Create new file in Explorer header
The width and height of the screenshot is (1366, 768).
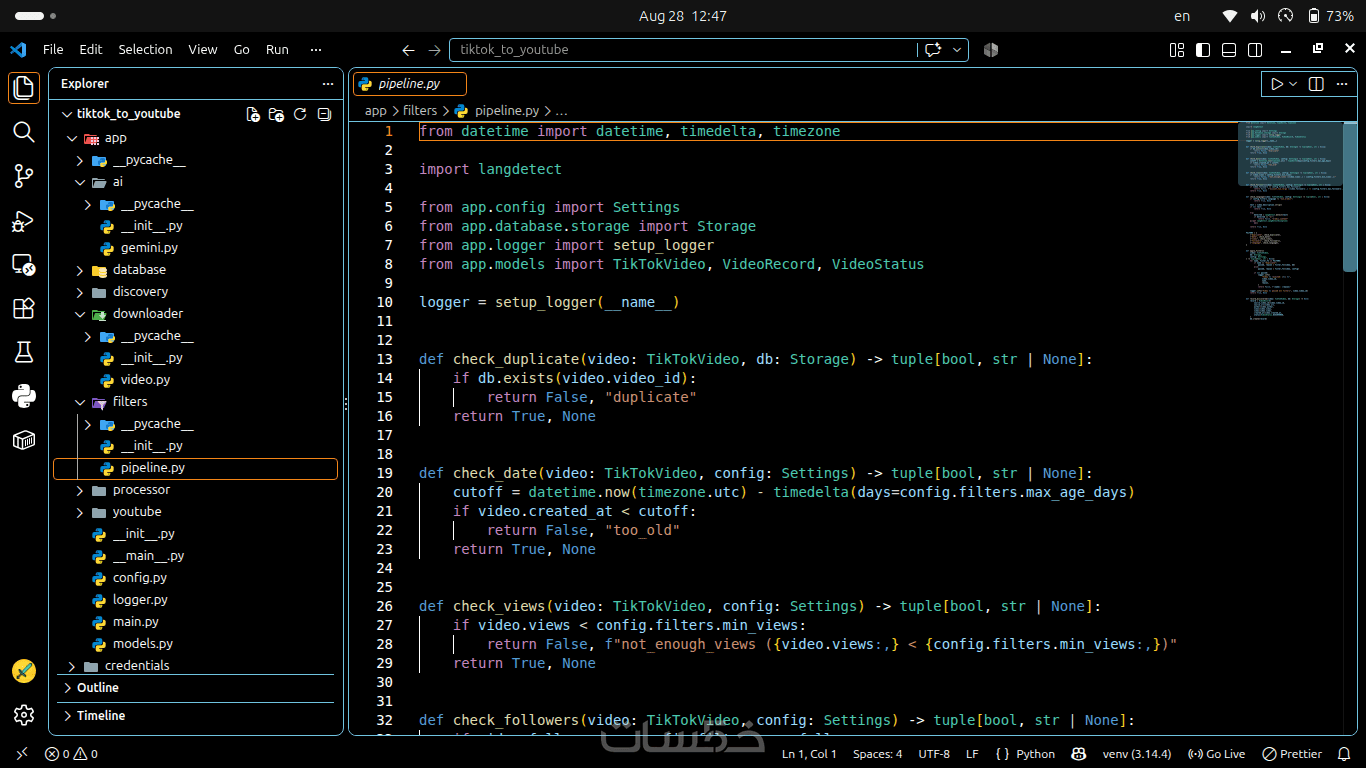[x=253, y=114]
